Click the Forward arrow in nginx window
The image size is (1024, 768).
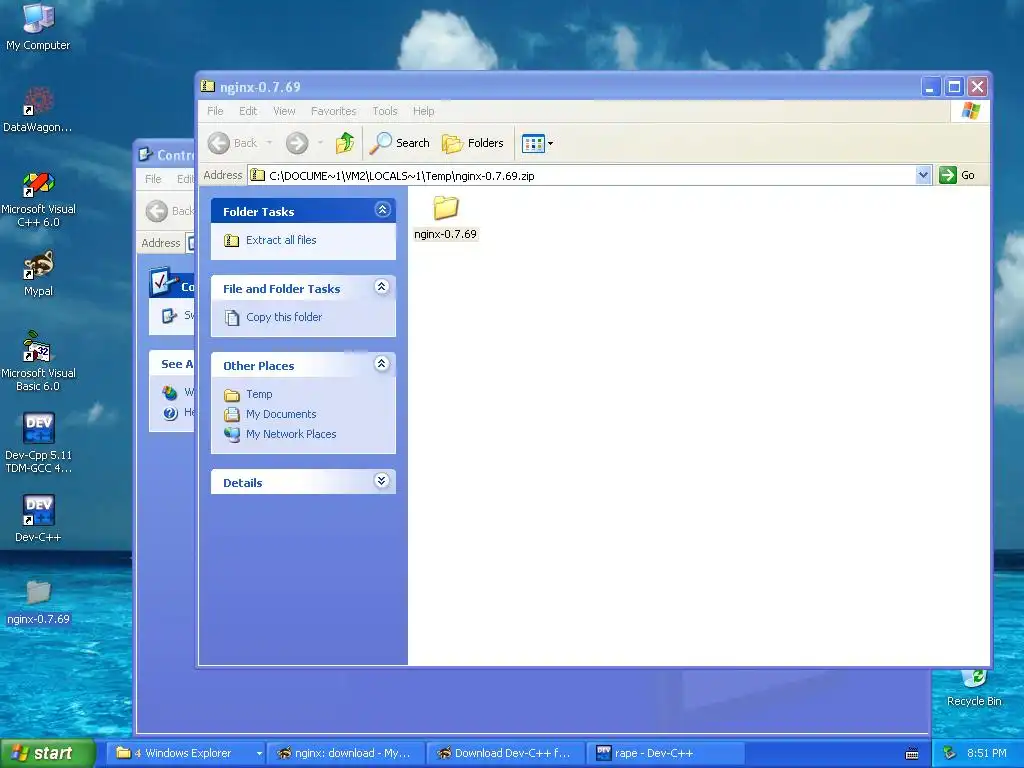point(297,143)
